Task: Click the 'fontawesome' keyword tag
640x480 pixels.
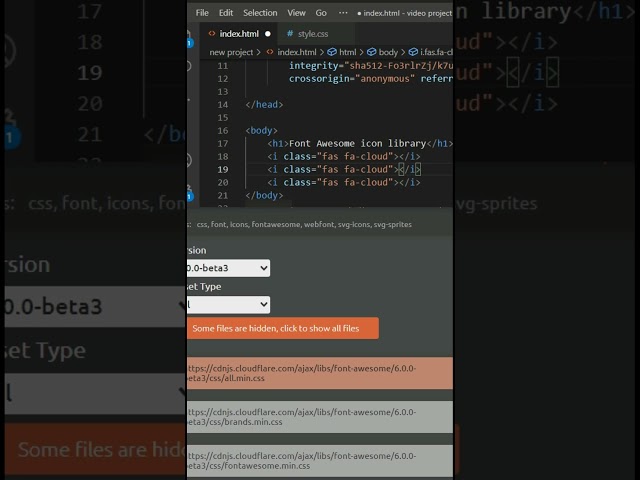Action: point(276,224)
